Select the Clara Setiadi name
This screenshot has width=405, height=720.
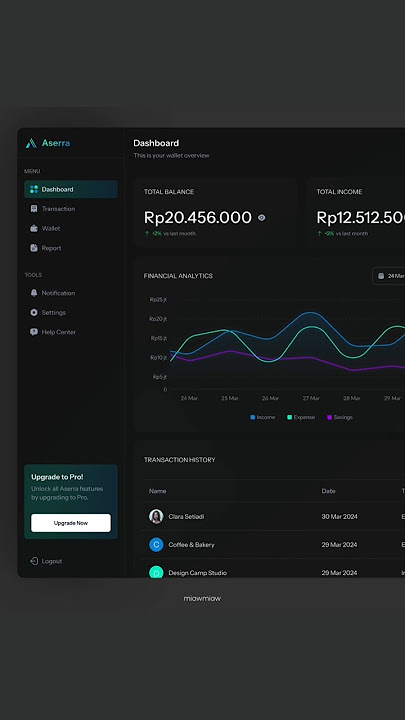[x=186, y=517]
